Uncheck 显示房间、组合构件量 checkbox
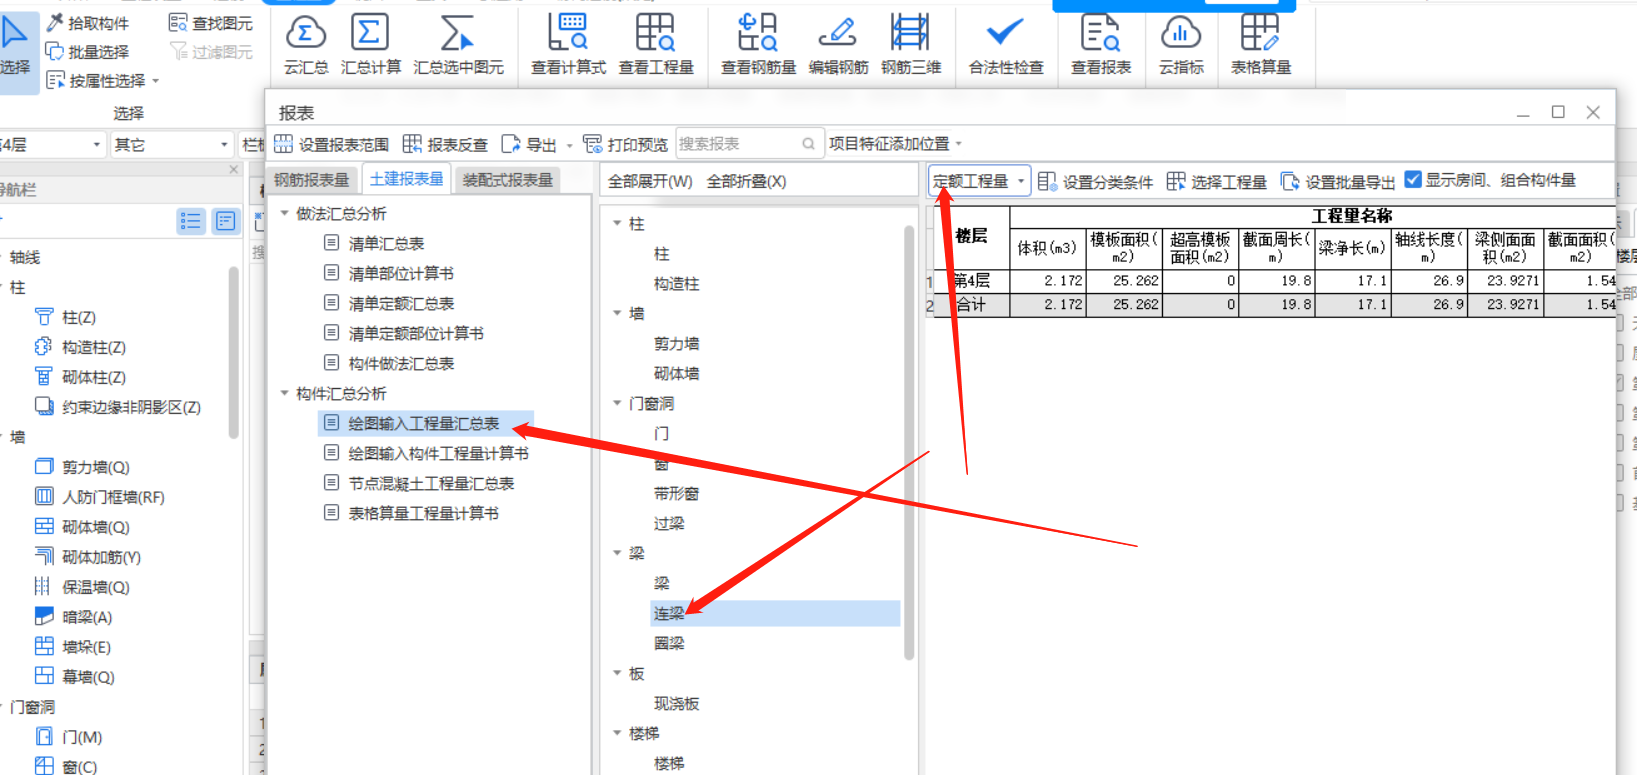1637x775 pixels. coord(1413,180)
